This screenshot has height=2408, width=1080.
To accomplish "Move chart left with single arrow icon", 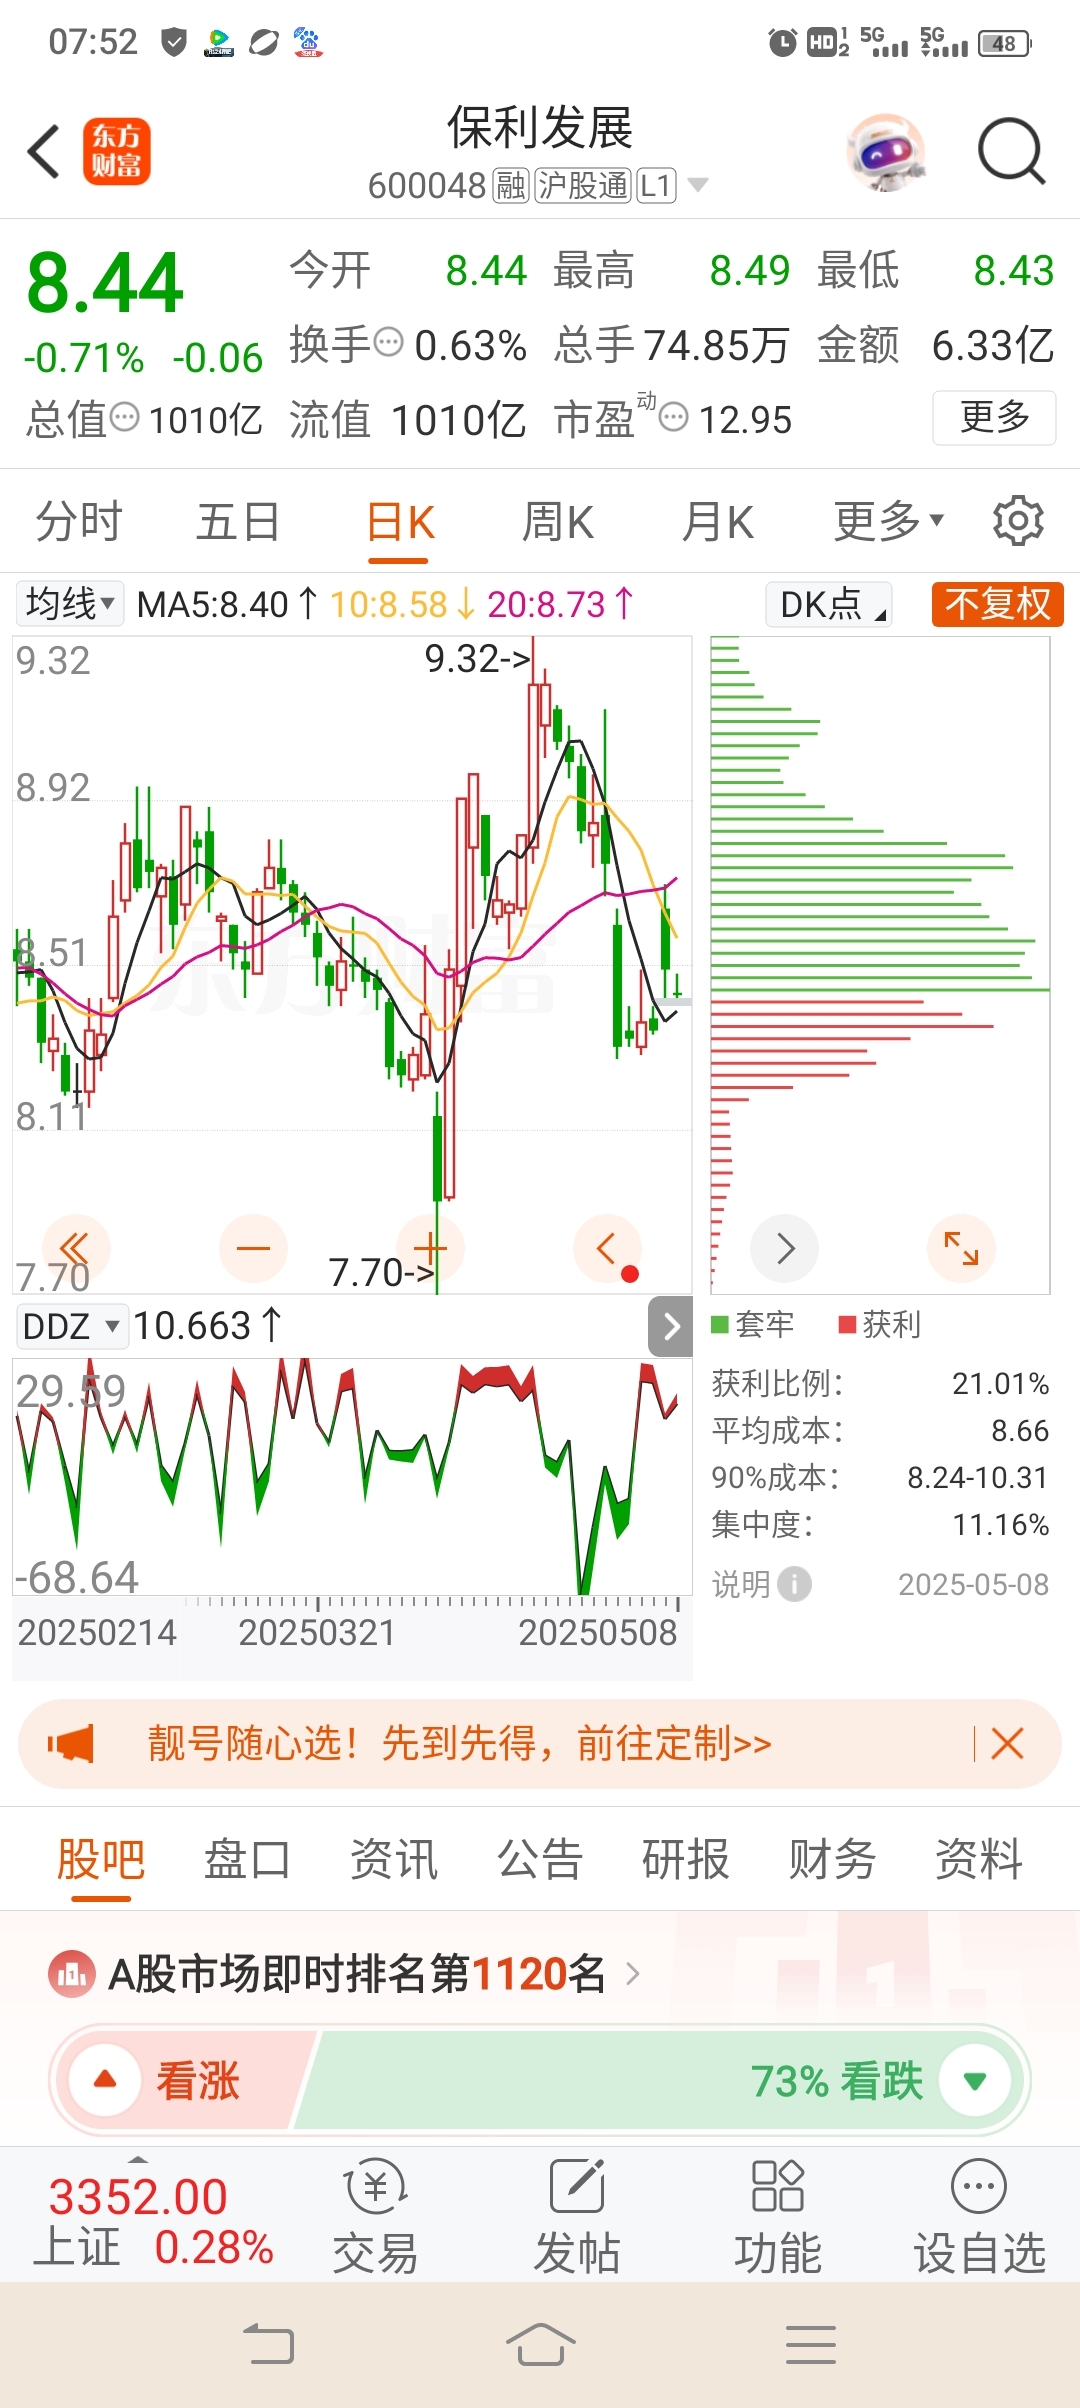I will pos(607,1248).
